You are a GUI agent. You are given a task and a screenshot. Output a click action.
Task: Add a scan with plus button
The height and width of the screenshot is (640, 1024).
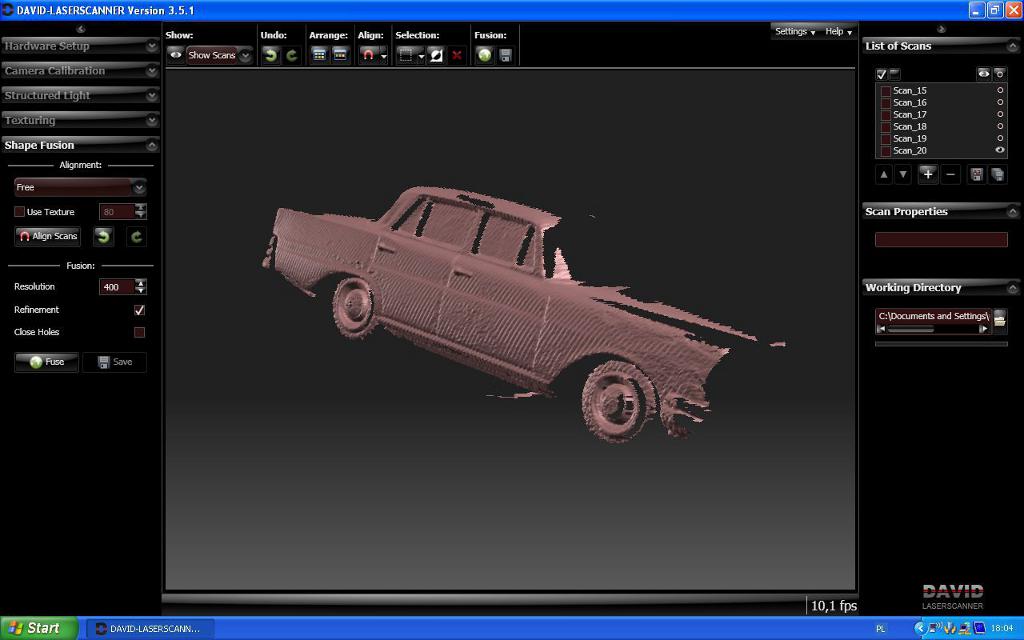928,174
